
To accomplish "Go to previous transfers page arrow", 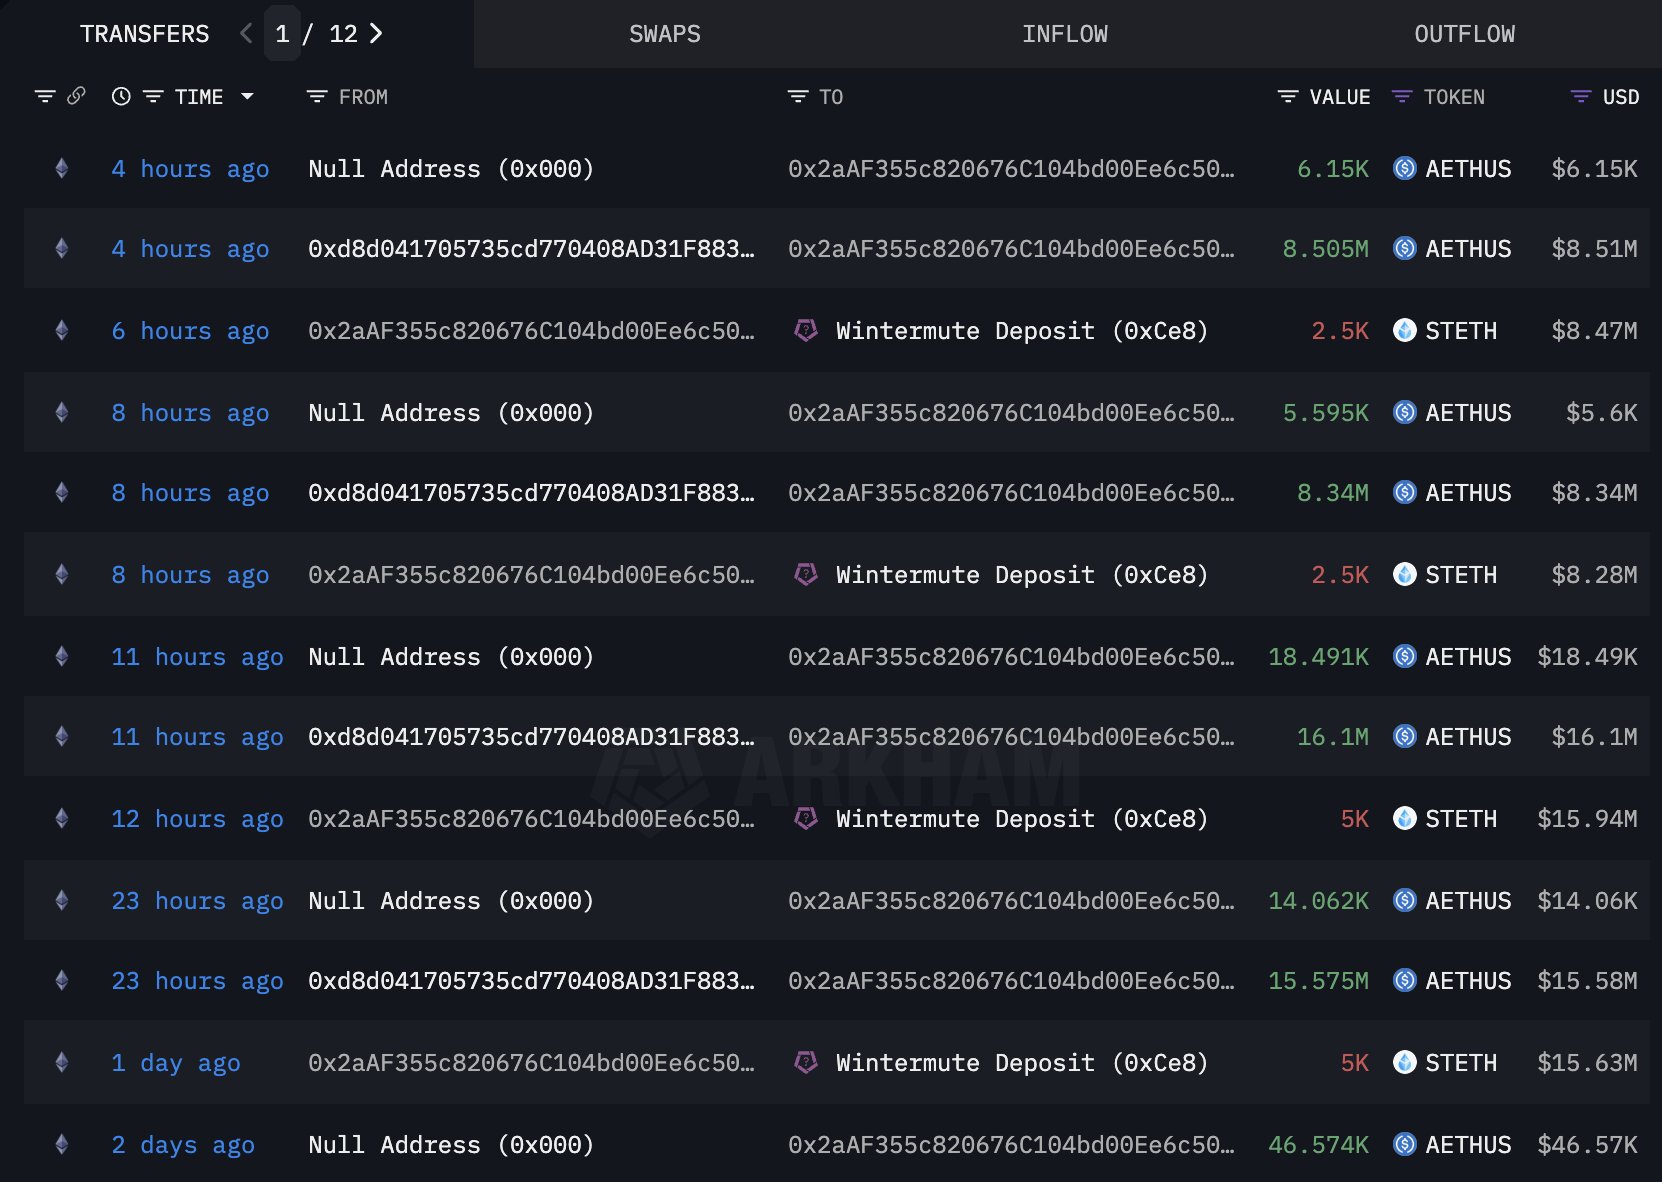I will (x=246, y=34).
